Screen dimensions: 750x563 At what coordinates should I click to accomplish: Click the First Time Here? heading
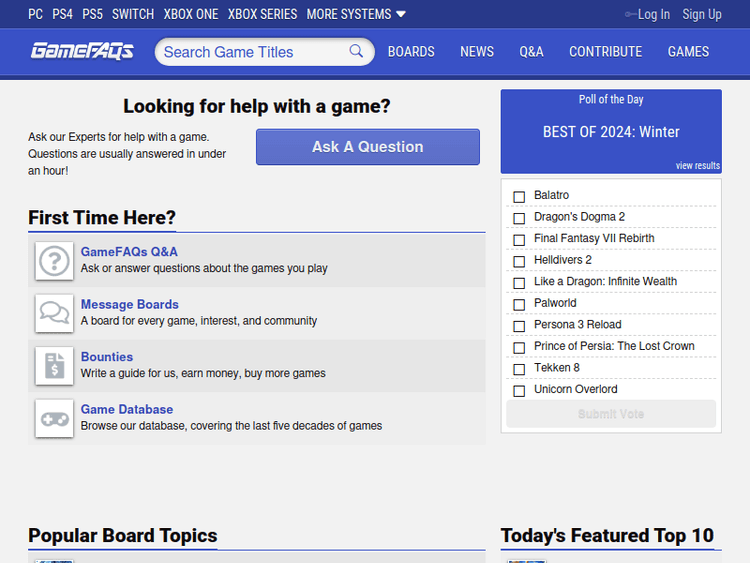click(102, 218)
